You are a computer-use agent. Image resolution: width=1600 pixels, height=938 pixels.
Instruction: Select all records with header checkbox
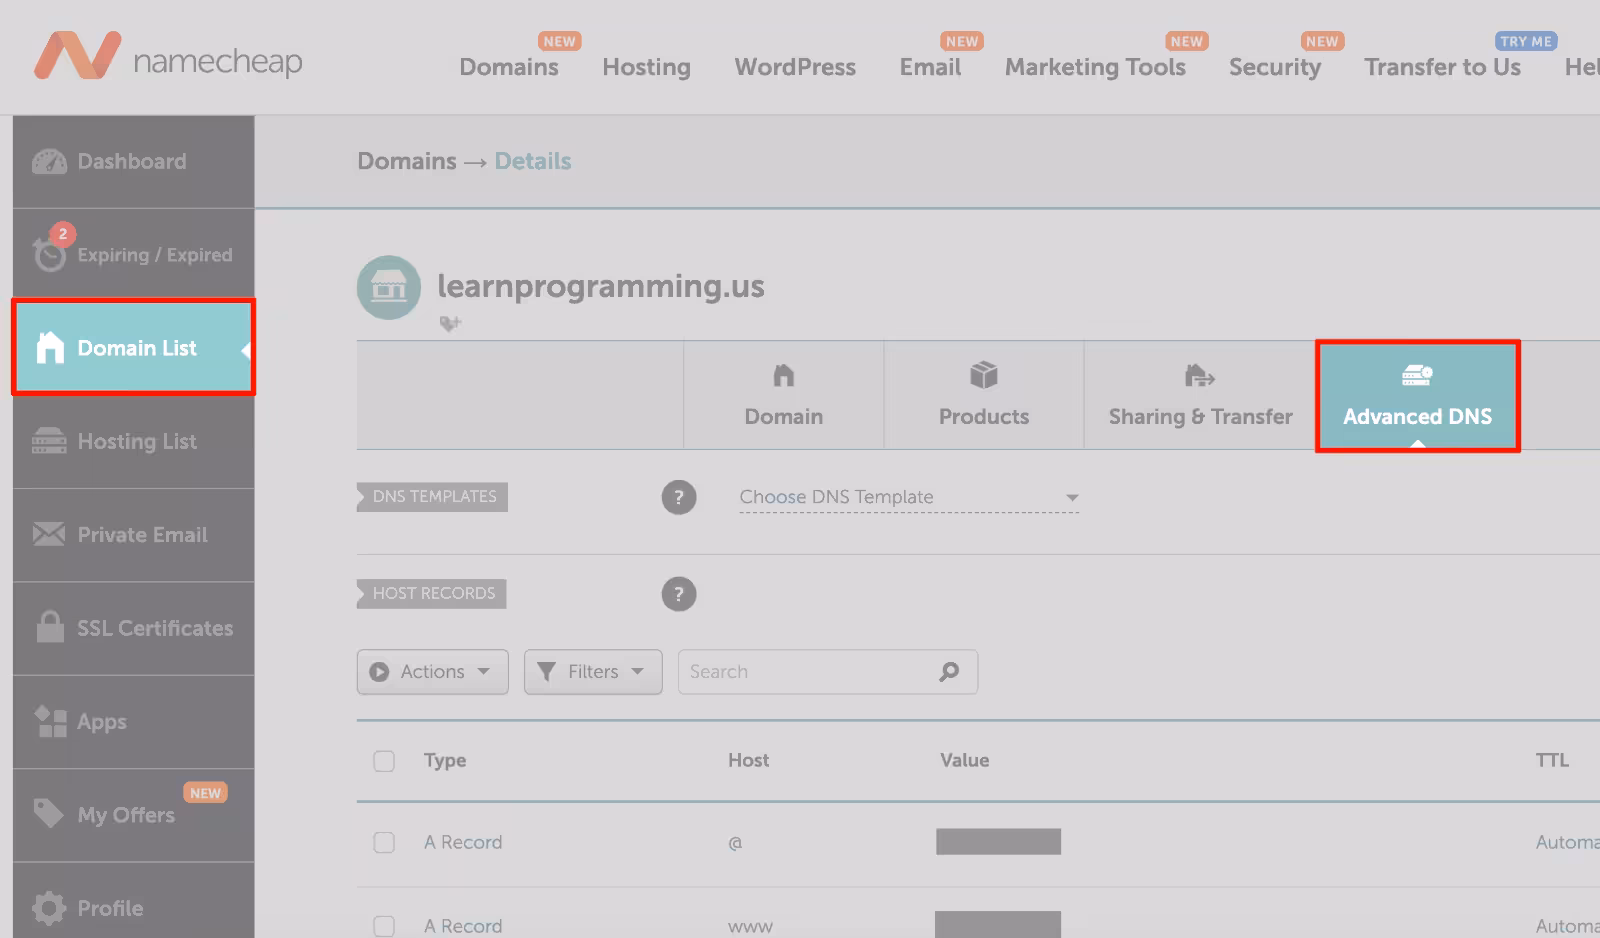pos(384,760)
